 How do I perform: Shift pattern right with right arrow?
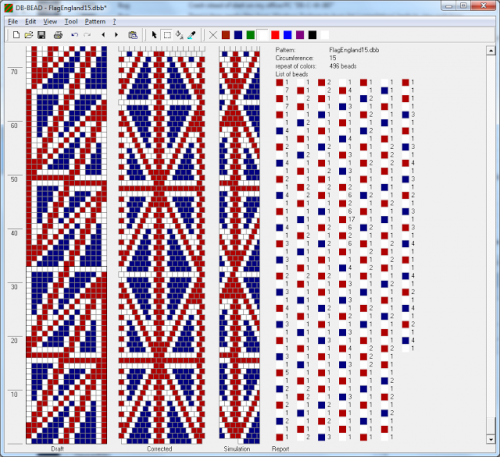pyautogui.click(x=116, y=35)
